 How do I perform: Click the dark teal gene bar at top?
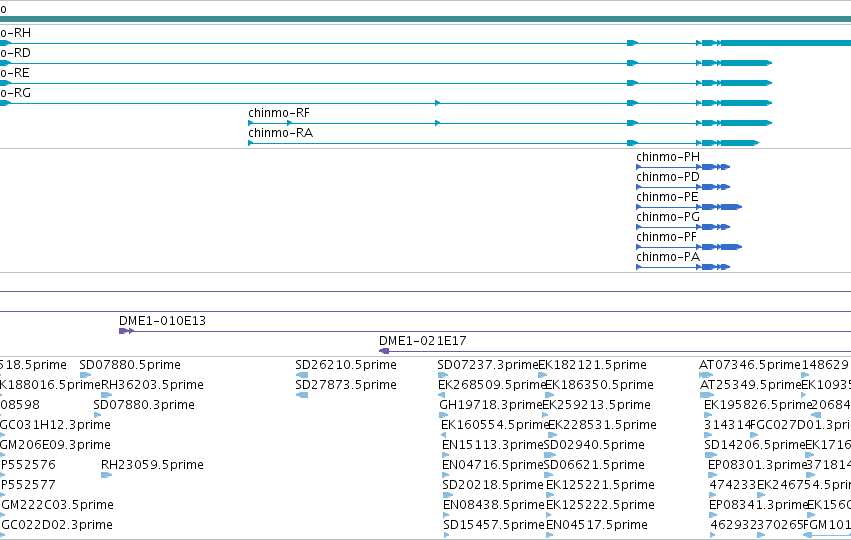[426, 19]
